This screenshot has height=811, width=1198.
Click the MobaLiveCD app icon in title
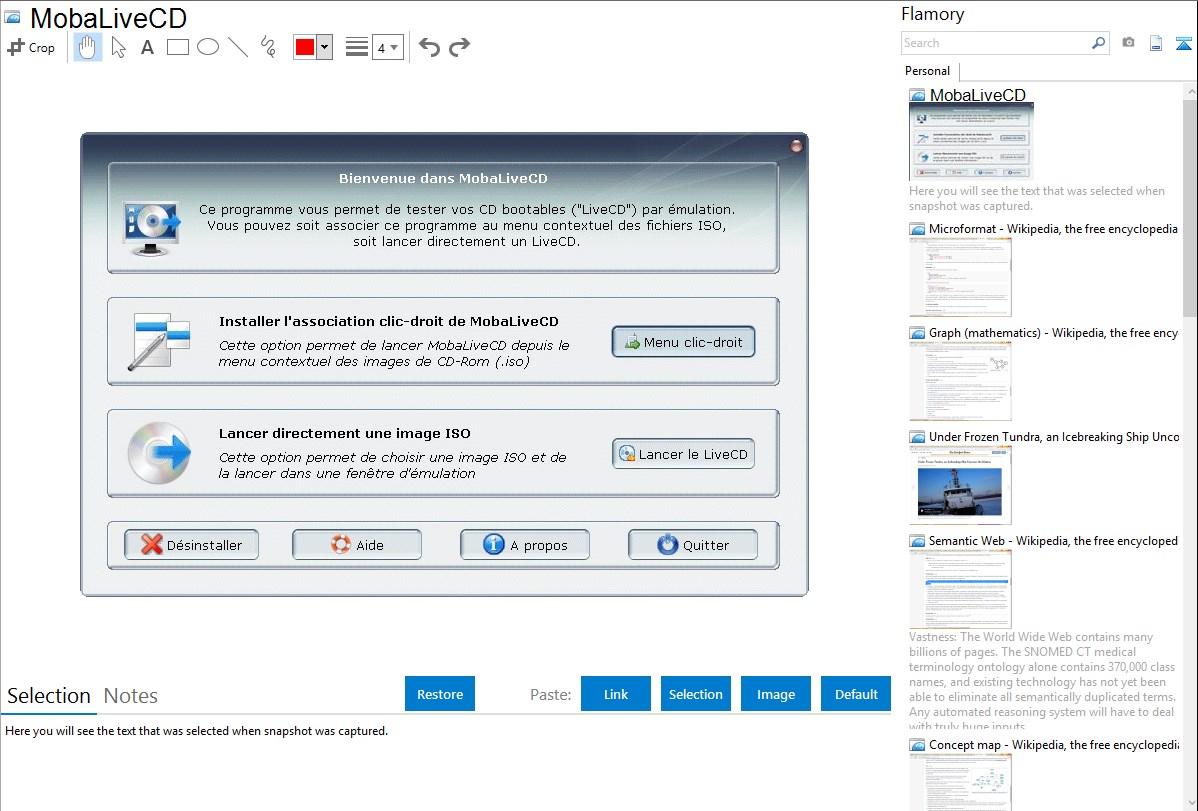13,17
